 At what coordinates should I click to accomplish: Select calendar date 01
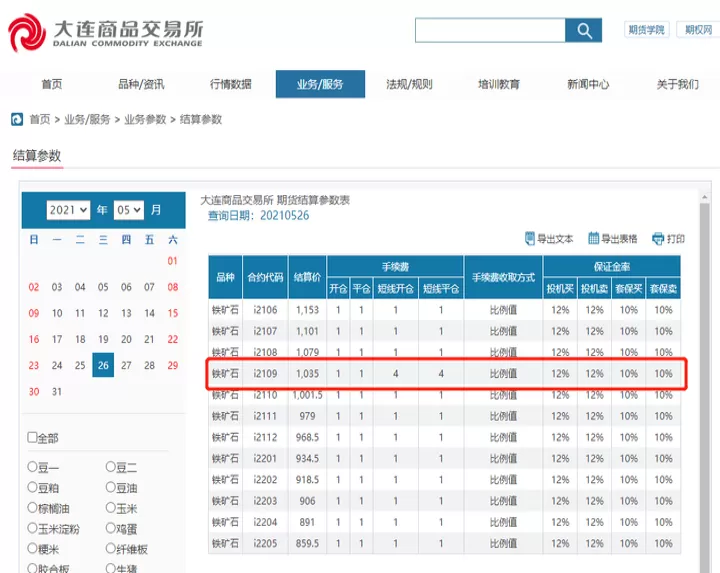point(172,261)
